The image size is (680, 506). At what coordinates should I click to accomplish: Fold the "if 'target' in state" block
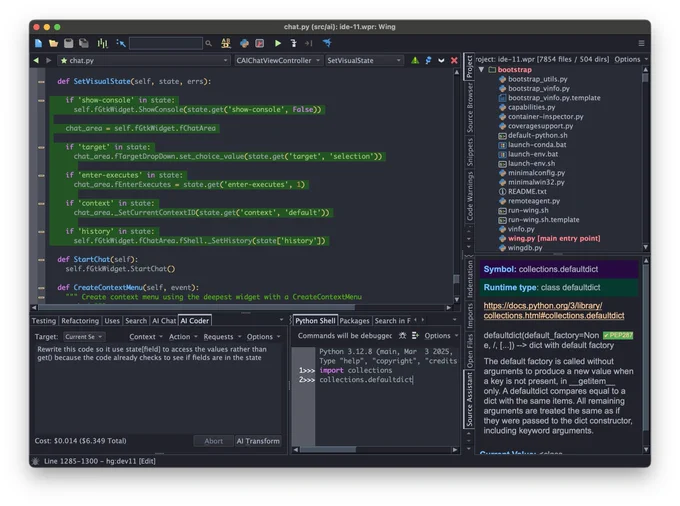click(41, 147)
